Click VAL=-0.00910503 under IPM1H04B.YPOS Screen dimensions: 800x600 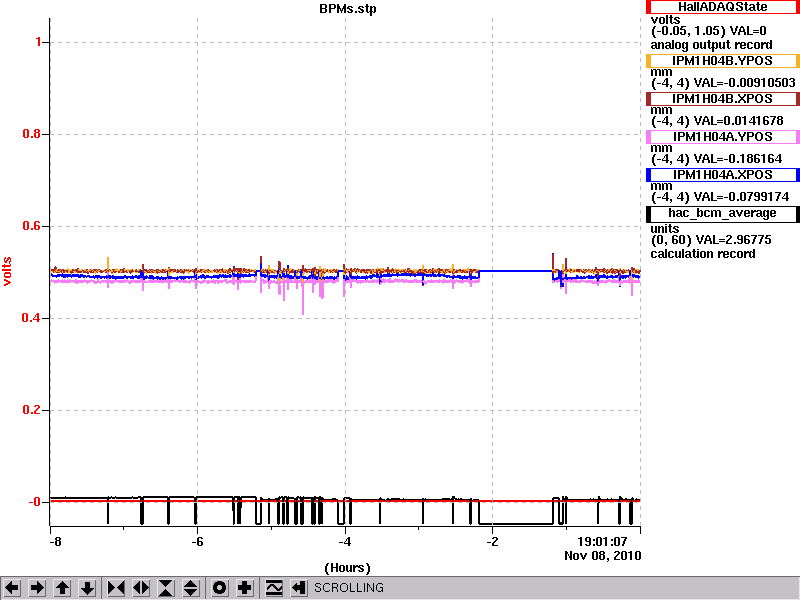[x=744, y=83]
